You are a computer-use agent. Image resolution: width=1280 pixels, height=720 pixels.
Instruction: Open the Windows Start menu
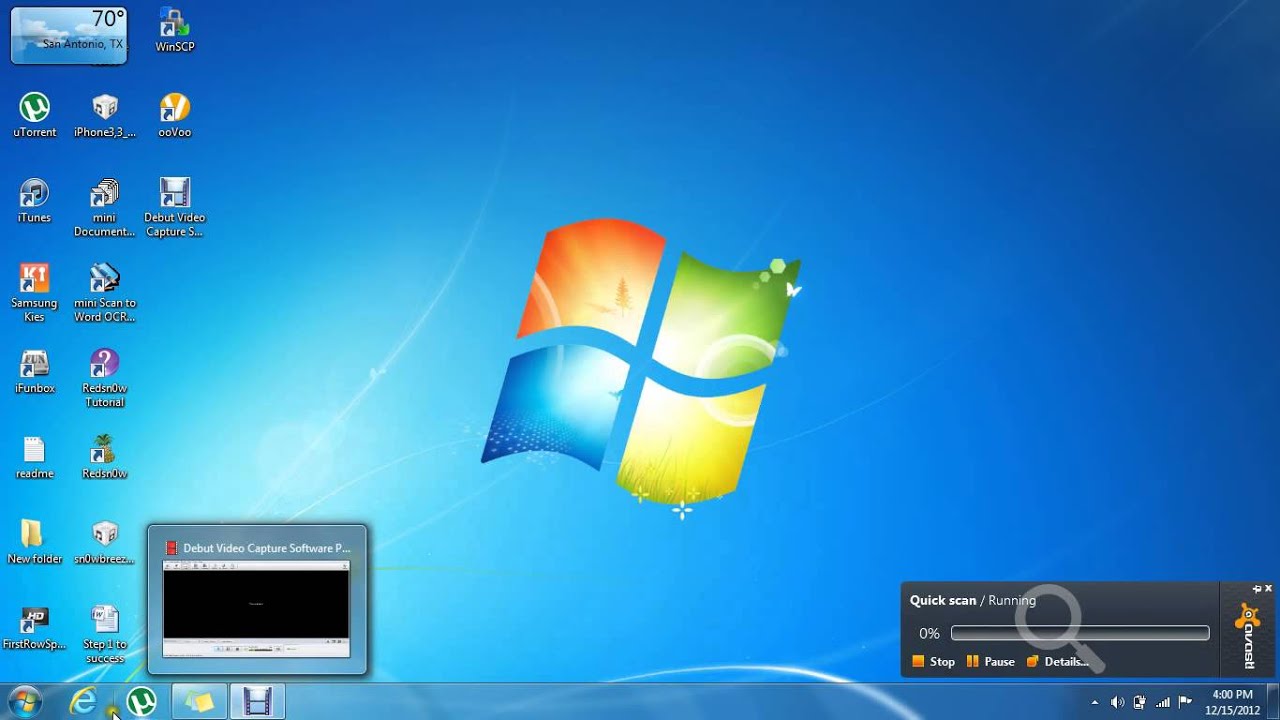pyautogui.click(x=25, y=702)
